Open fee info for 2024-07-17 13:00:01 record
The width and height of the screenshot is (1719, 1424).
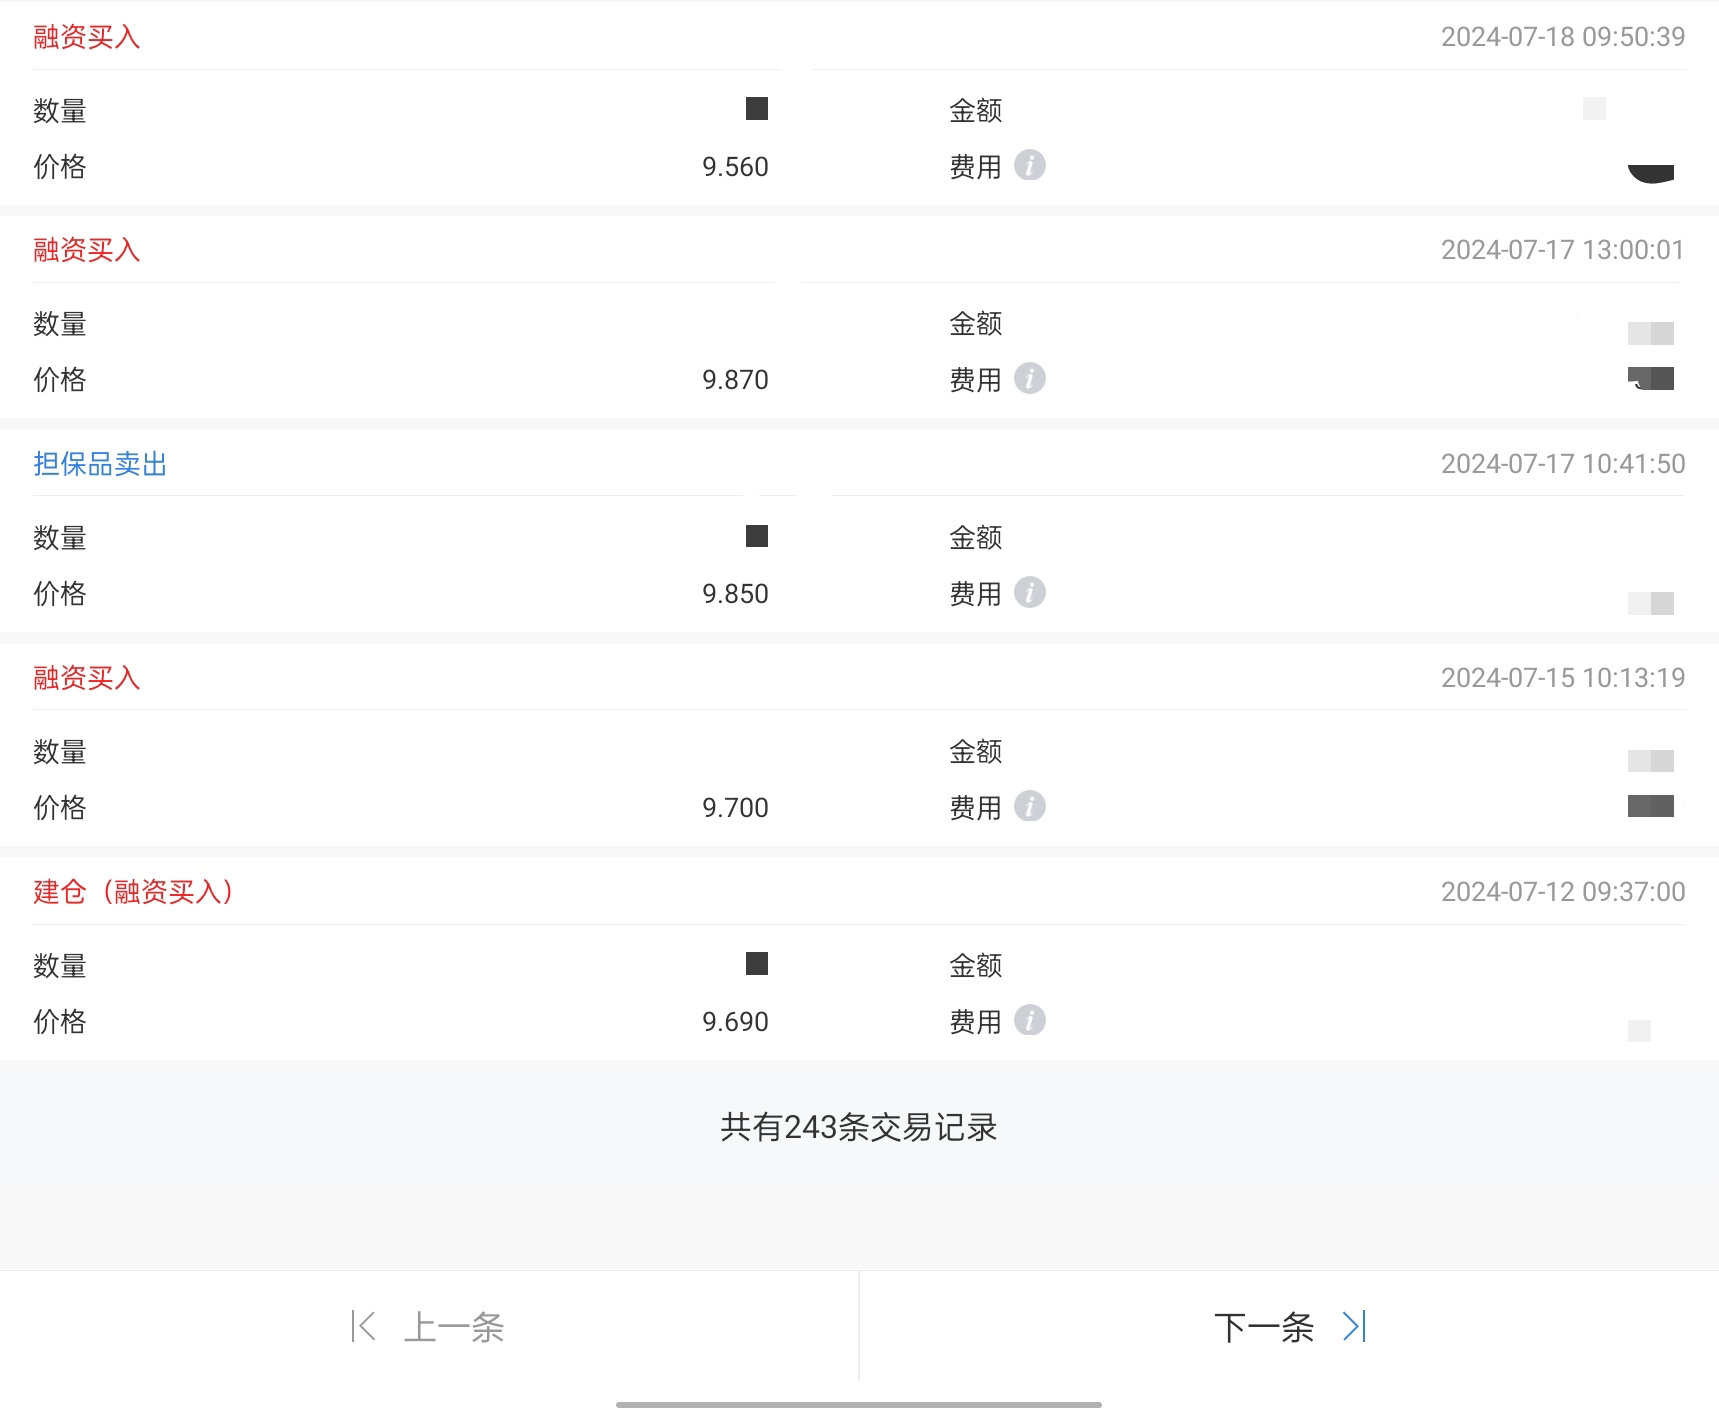click(1029, 379)
